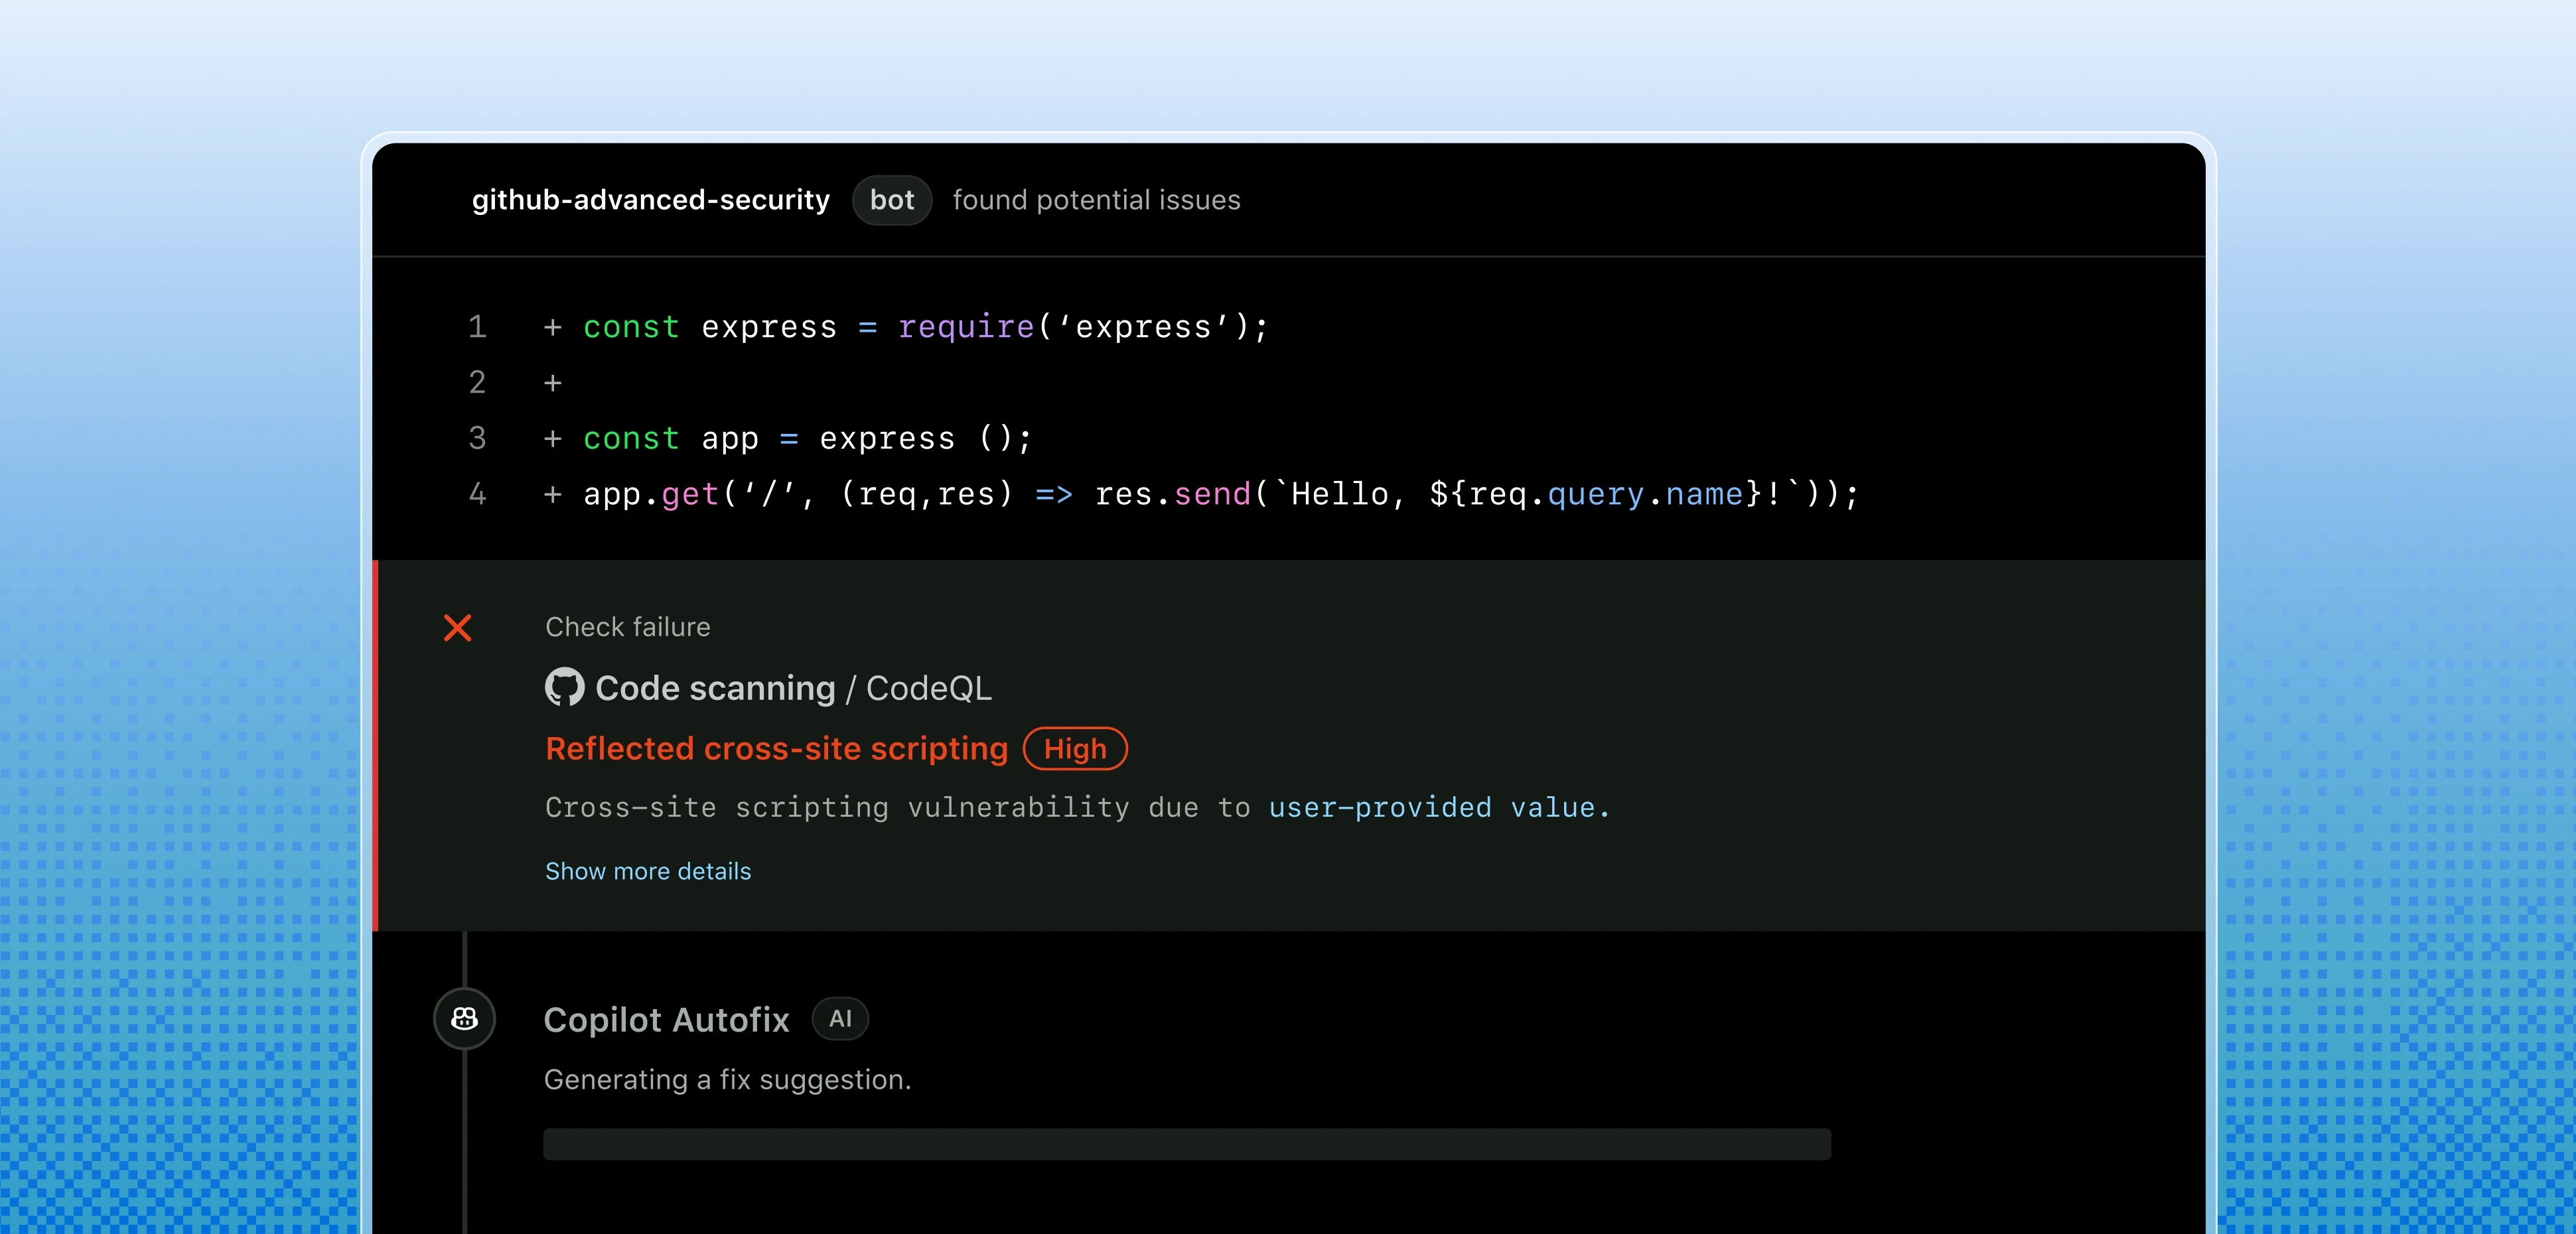Click the fix suggestion loading progress bar

(x=1187, y=1145)
